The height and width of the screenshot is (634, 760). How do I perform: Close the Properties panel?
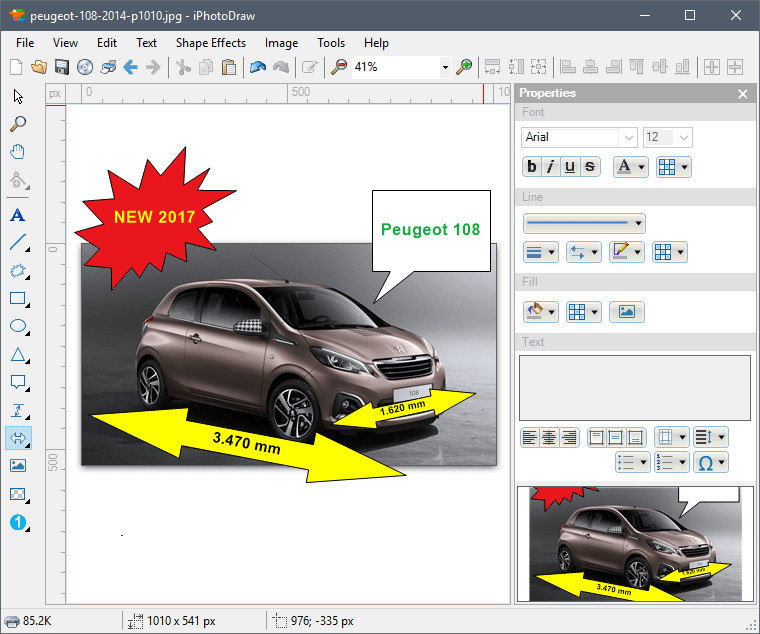(743, 94)
